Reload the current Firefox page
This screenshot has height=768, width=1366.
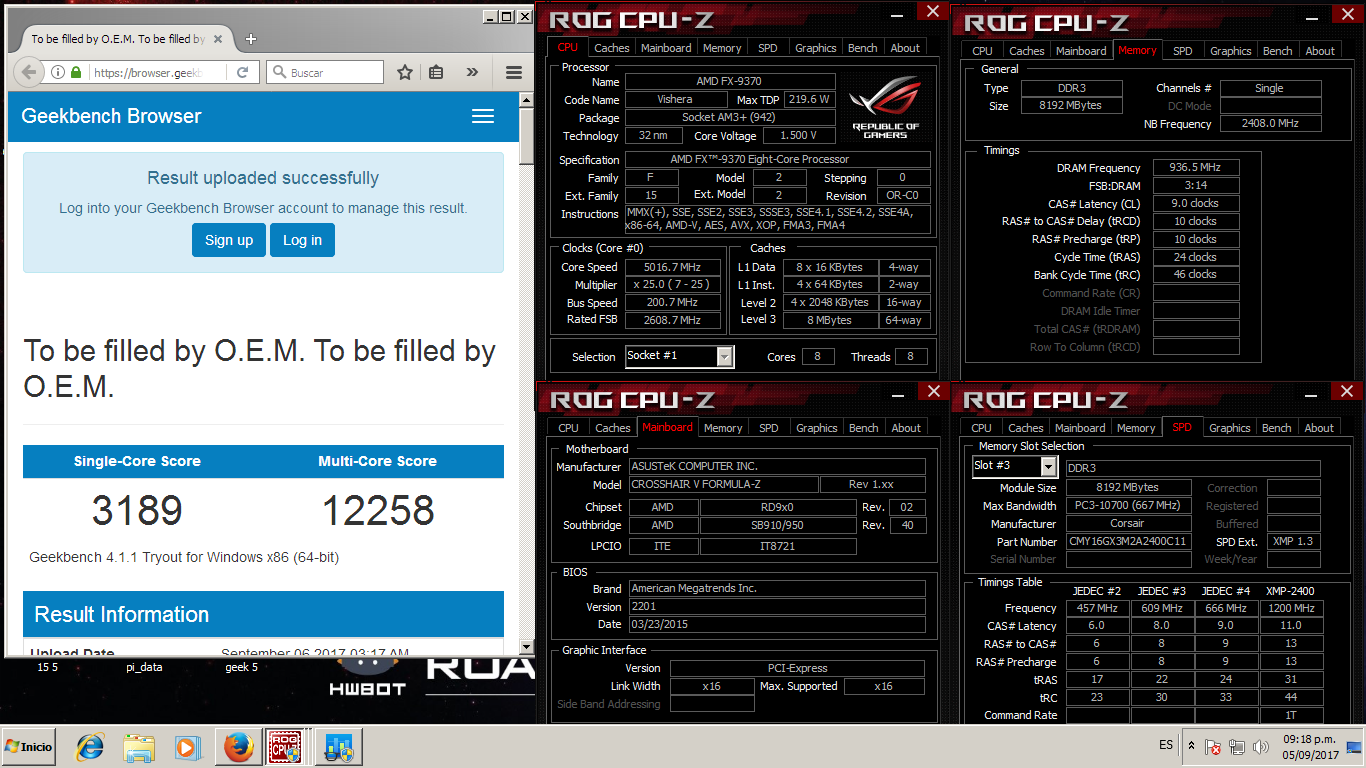click(x=242, y=72)
